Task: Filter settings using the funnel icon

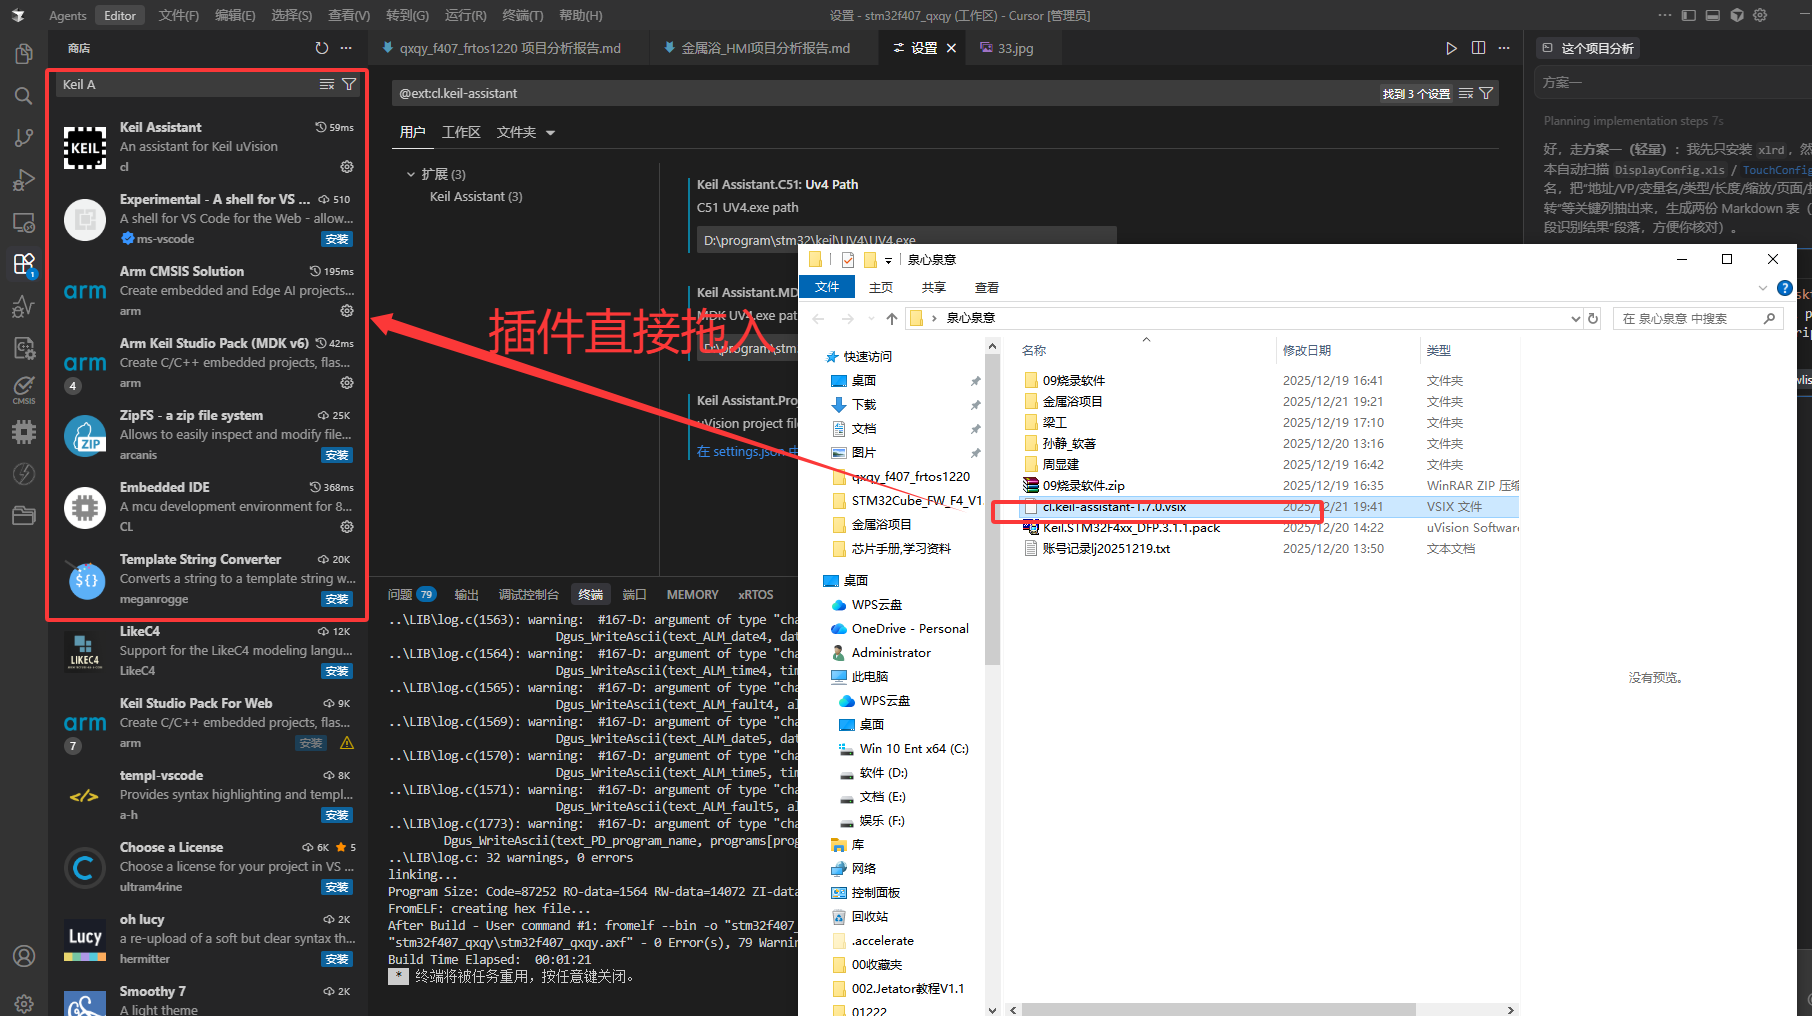Action: click(x=1486, y=93)
